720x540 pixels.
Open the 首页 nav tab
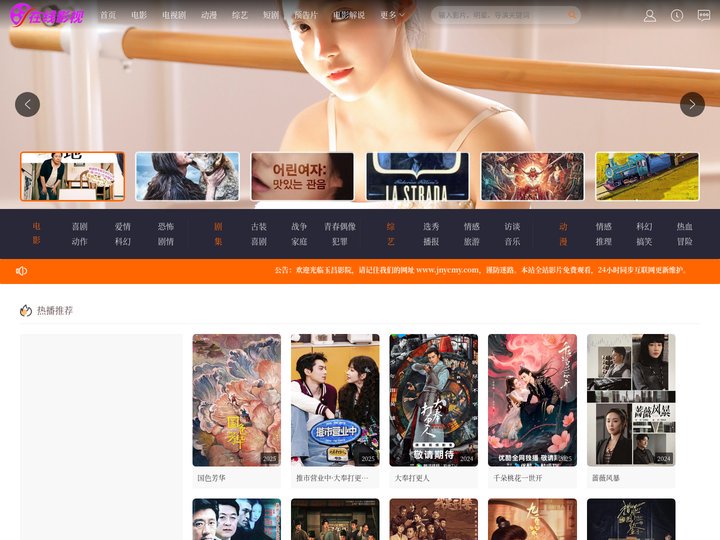(108, 15)
